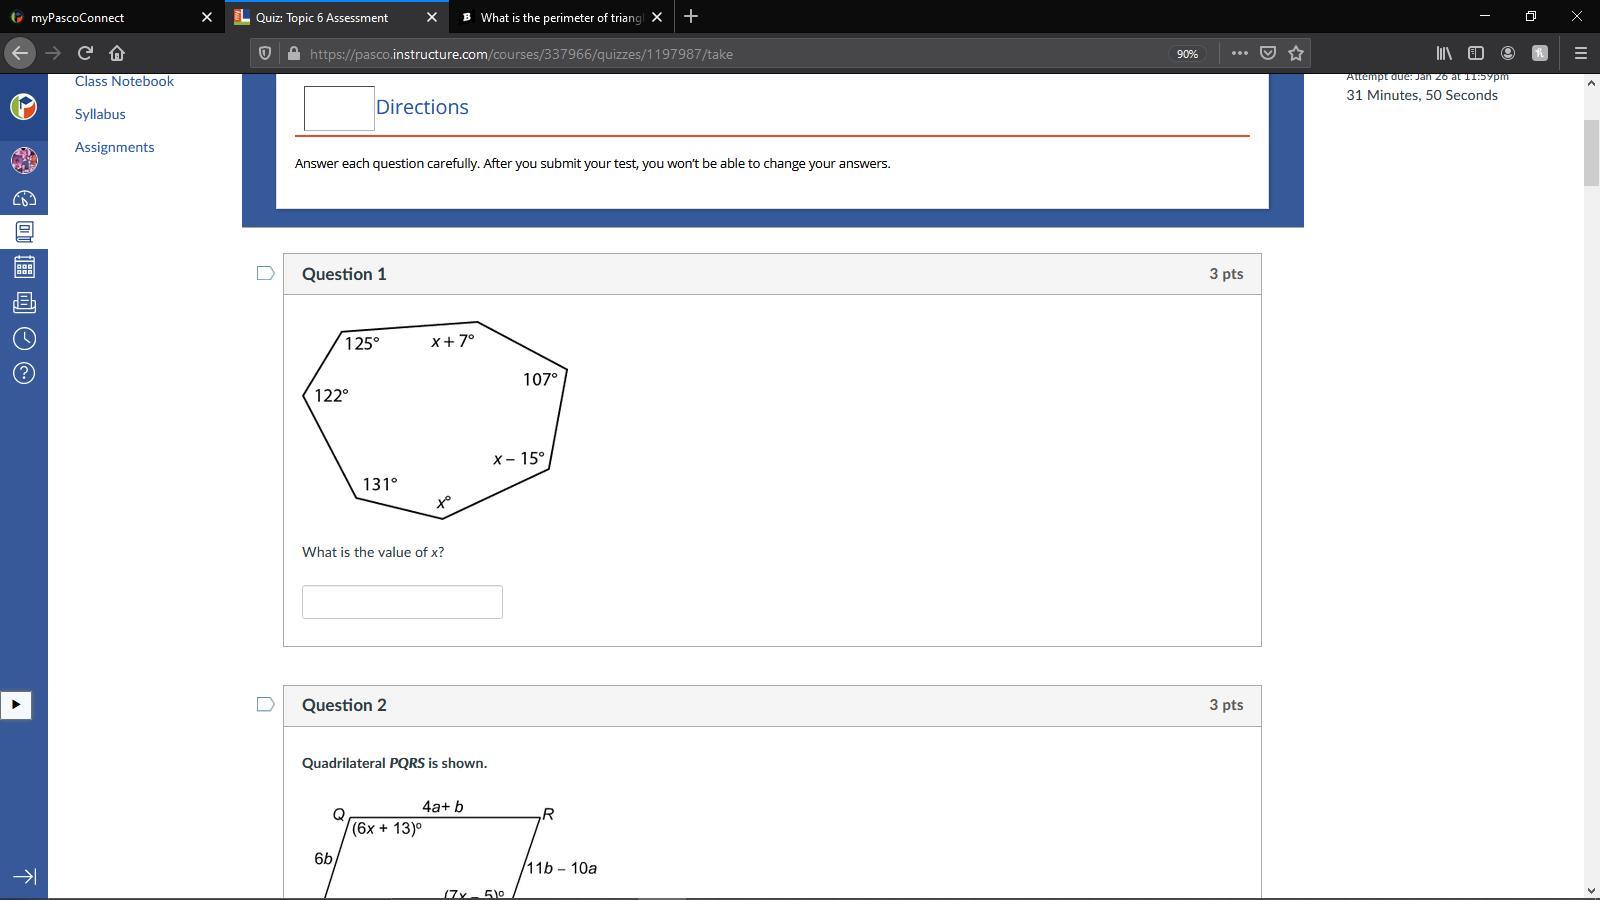
Task: Click the Question 2 heading
Action: click(x=344, y=705)
